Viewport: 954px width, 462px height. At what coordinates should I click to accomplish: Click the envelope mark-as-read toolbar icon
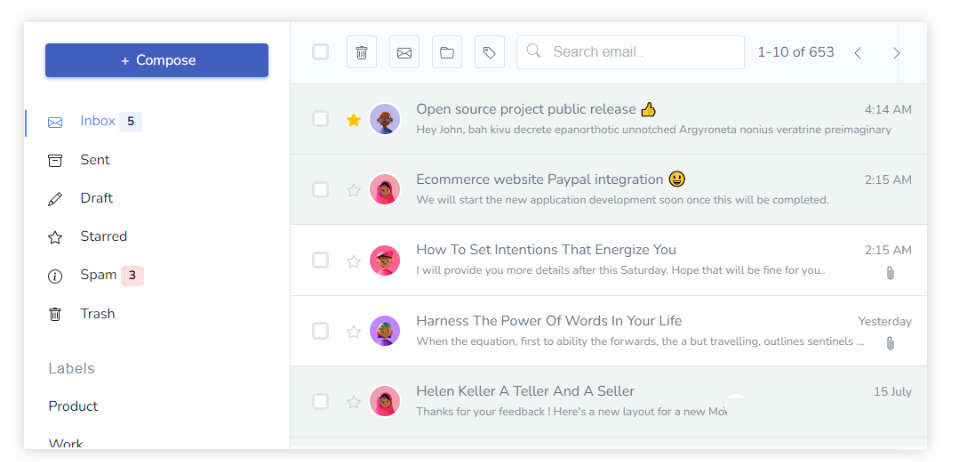pos(404,52)
